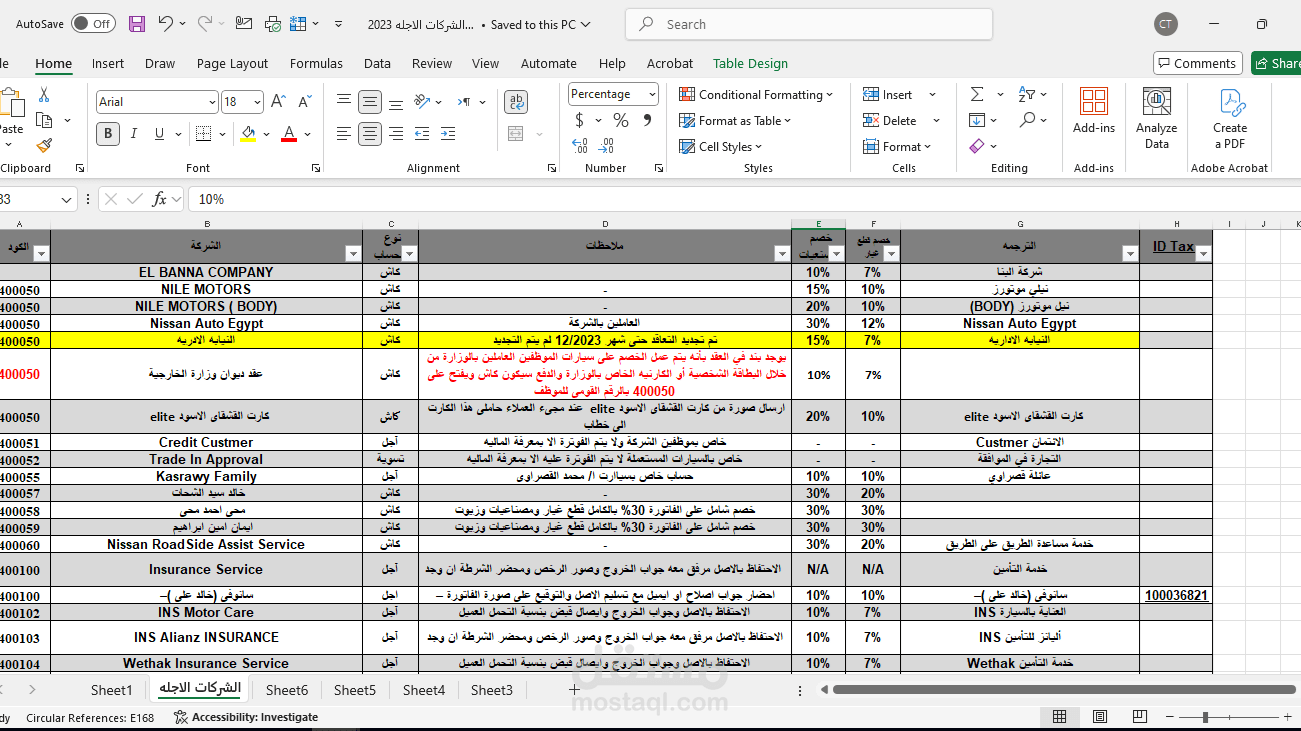Select the Format Painter brush

tap(44, 145)
